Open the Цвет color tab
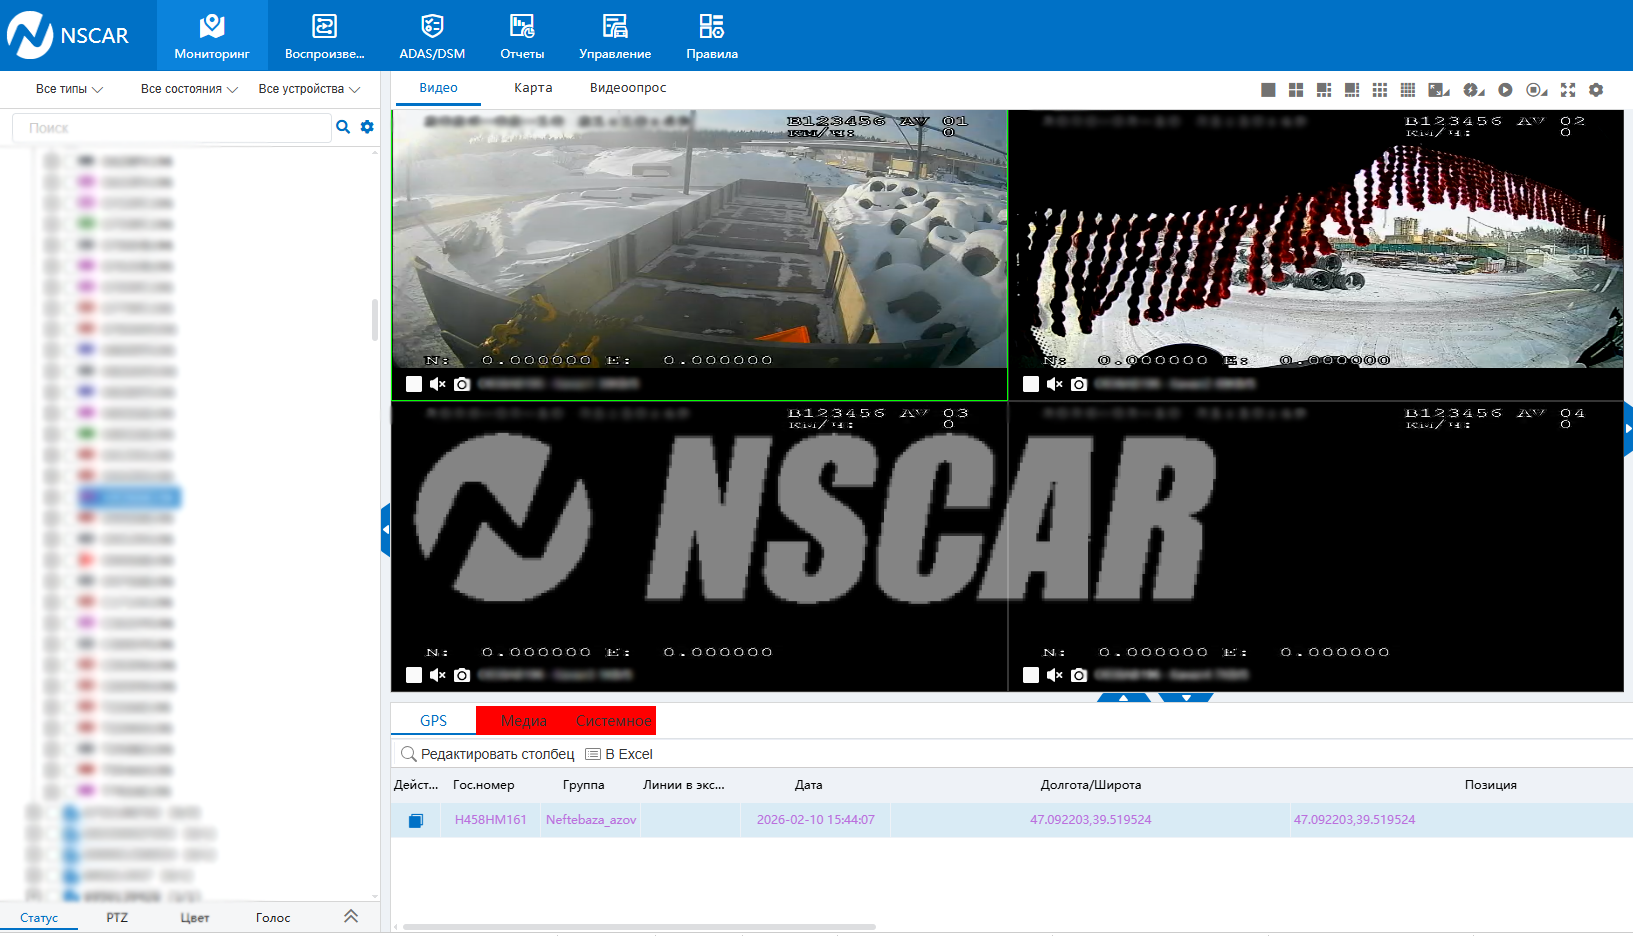The image size is (1633, 936). (195, 917)
